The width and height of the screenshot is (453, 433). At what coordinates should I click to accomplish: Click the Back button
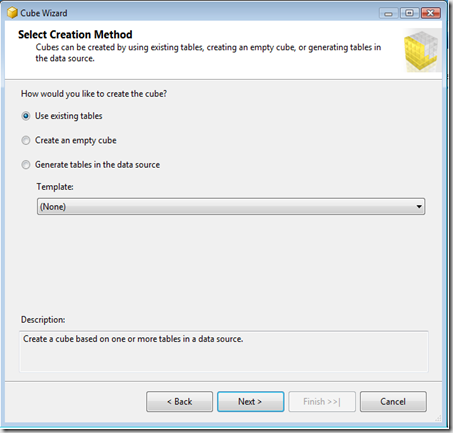click(179, 402)
